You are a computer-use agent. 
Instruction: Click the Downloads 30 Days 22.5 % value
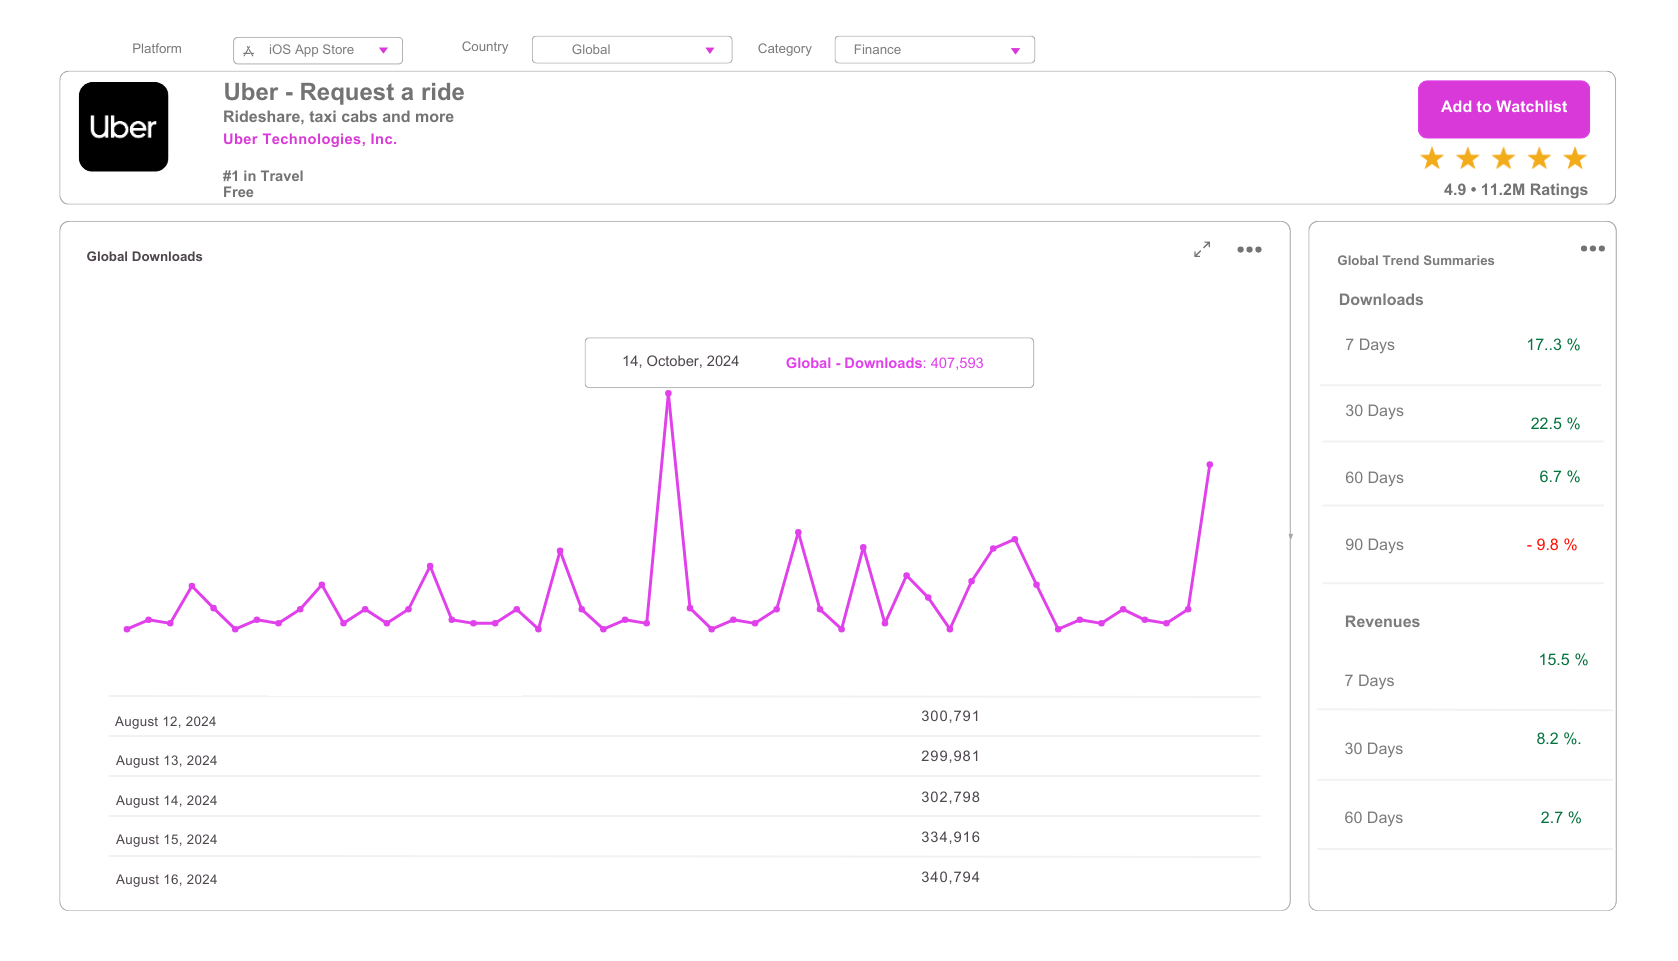pyautogui.click(x=1555, y=424)
